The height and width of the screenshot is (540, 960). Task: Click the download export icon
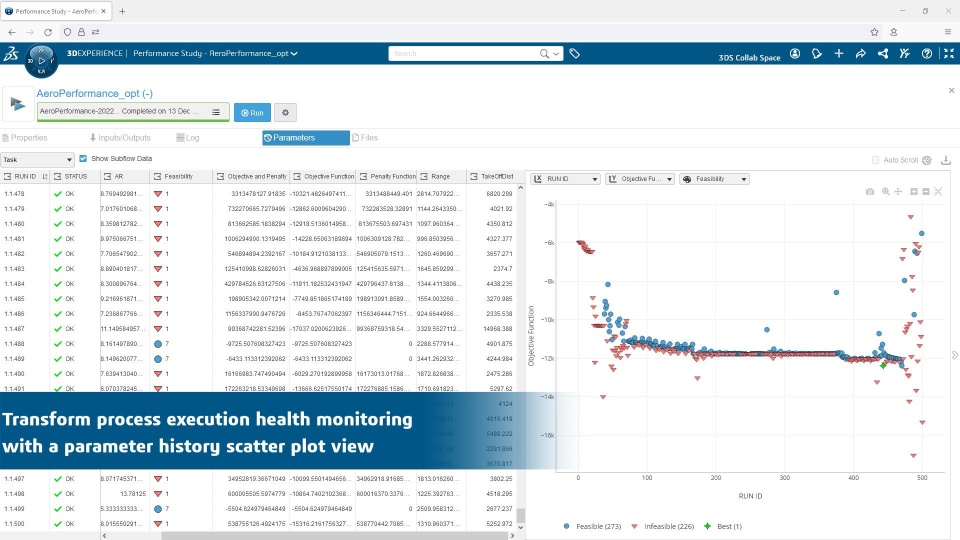tap(946, 160)
